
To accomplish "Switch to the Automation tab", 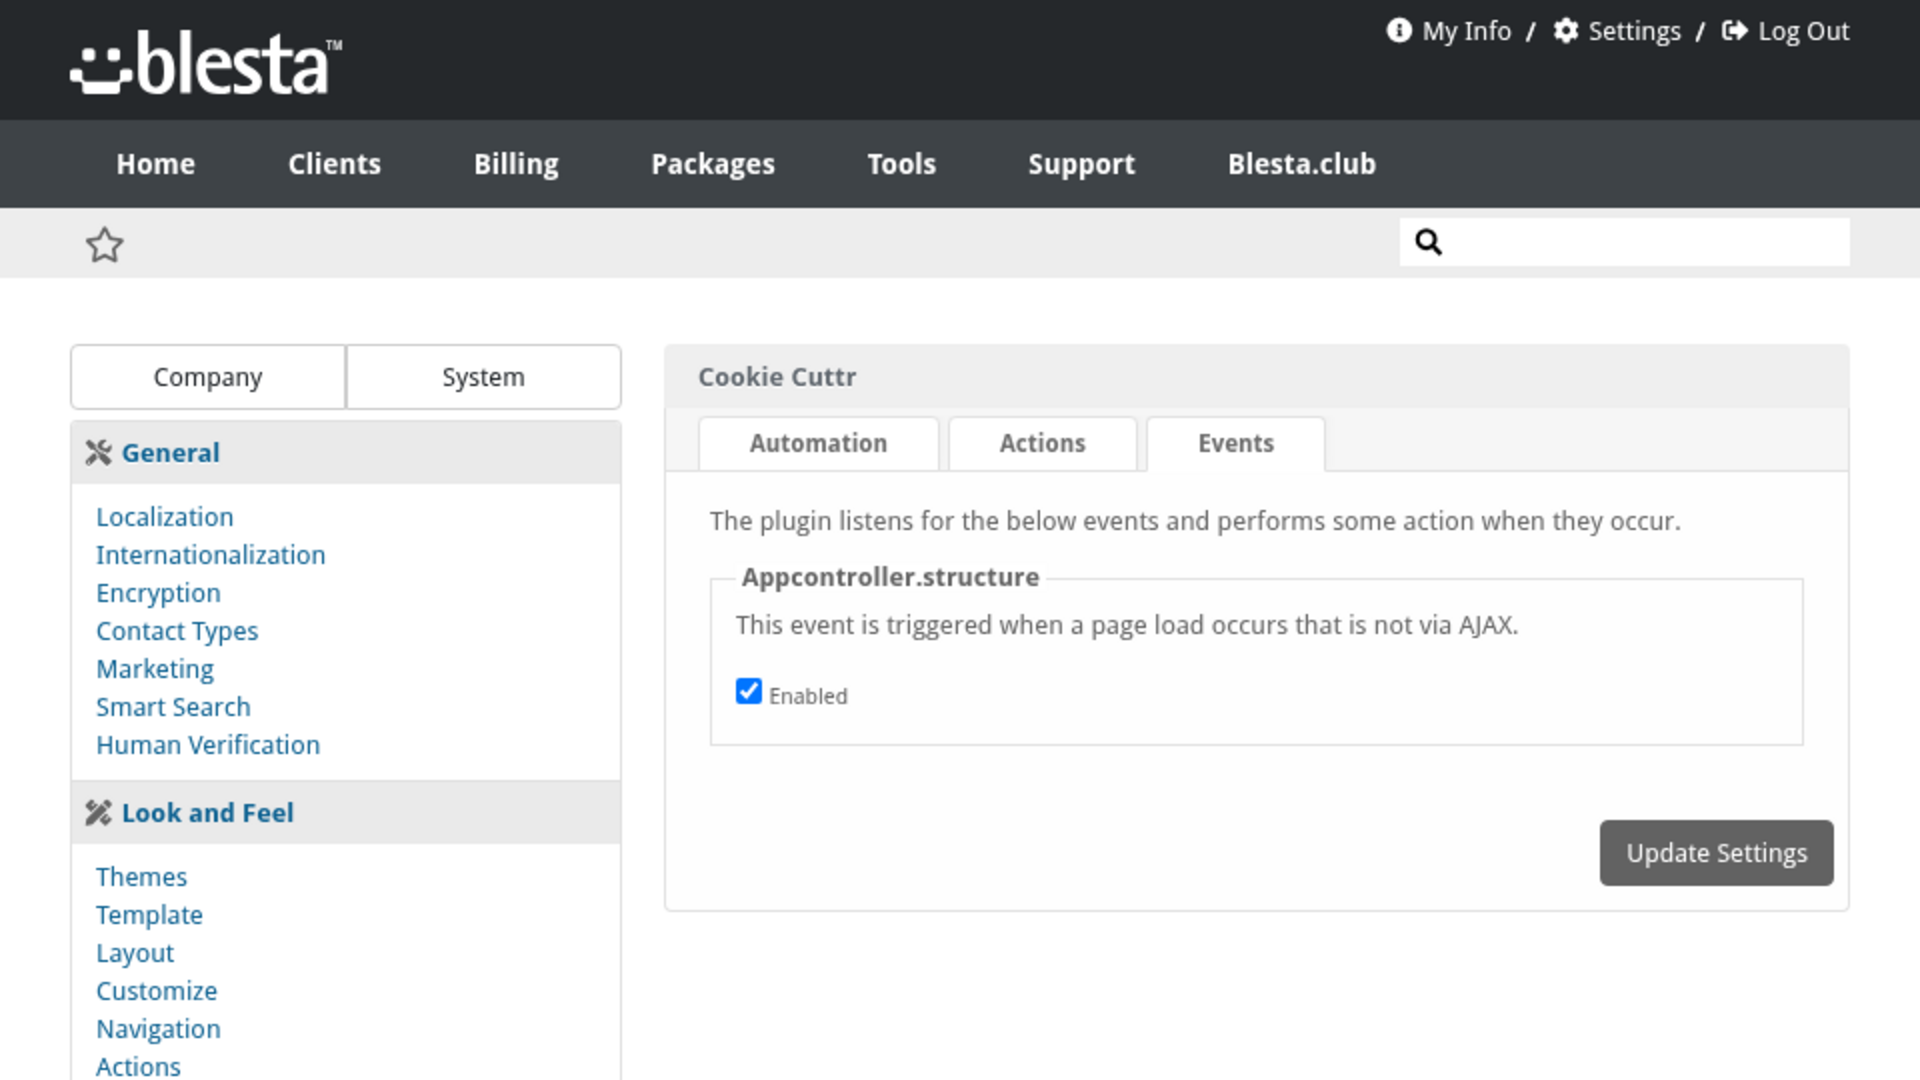I will [x=818, y=444].
